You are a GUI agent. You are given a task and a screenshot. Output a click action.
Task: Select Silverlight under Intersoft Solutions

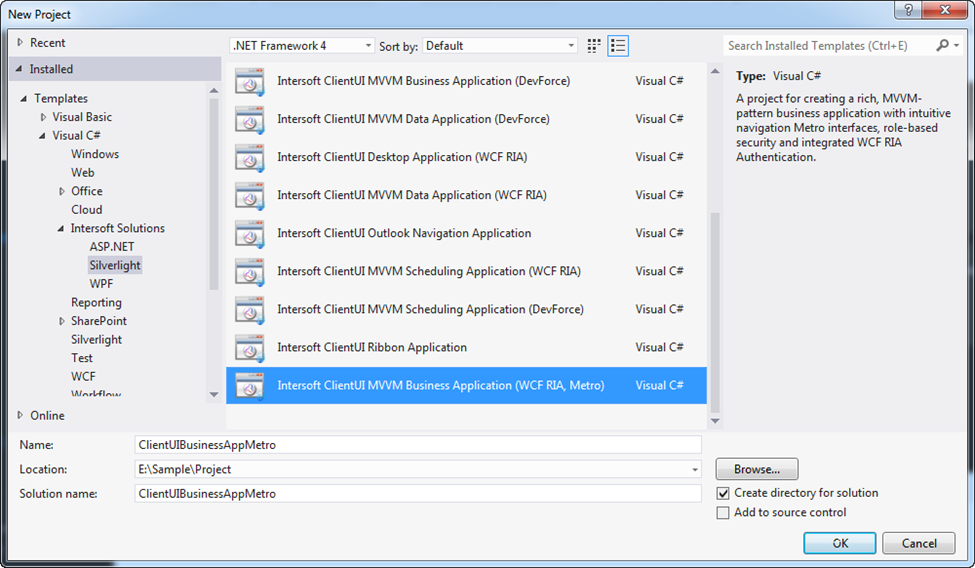[115, 265]
